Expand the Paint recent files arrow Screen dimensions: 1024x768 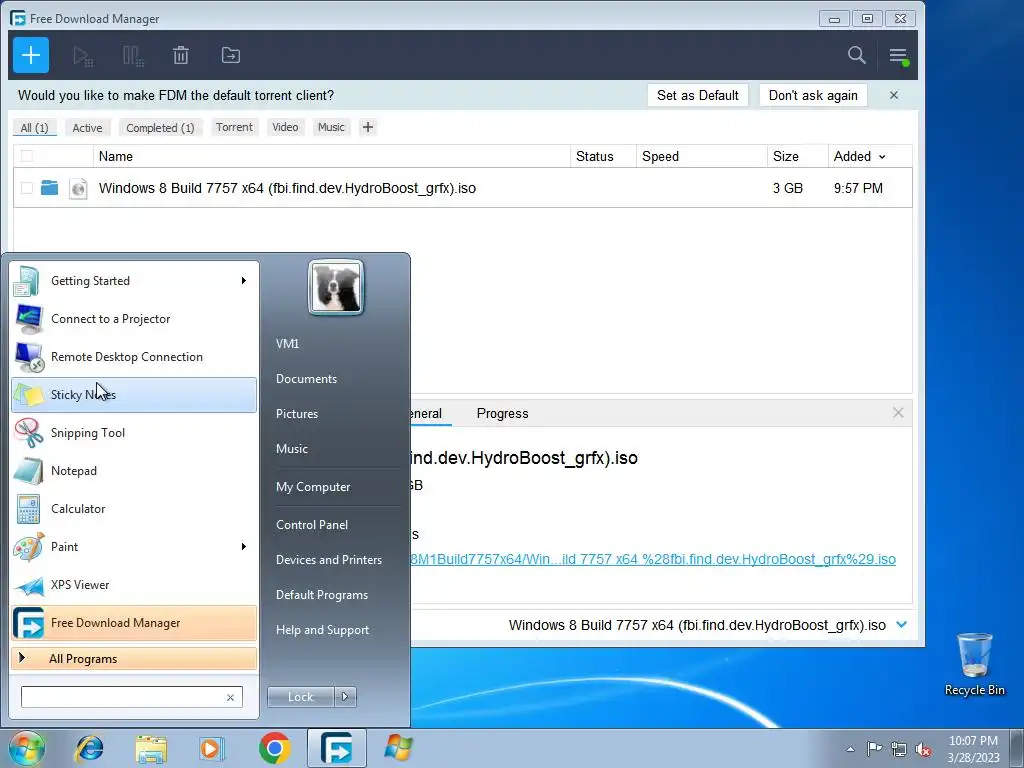click(244, 547)
